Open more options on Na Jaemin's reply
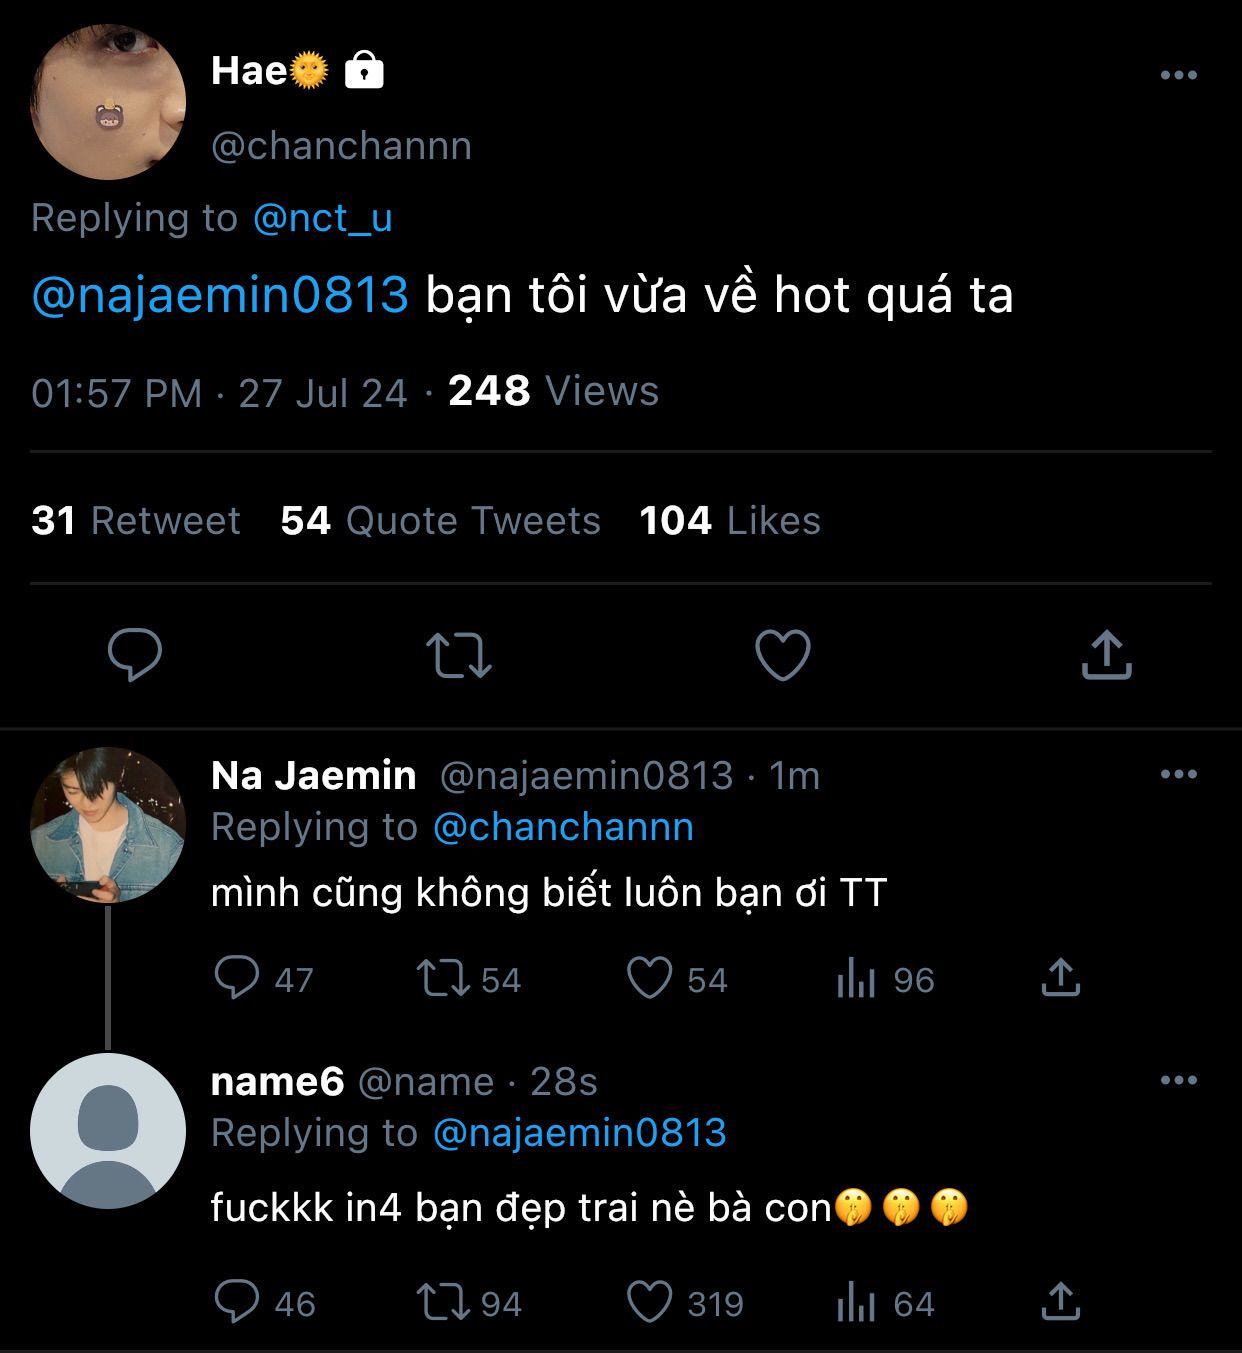This screenshot has width=1242, height=1353. pyautogui.click(x=1178, y=774)
